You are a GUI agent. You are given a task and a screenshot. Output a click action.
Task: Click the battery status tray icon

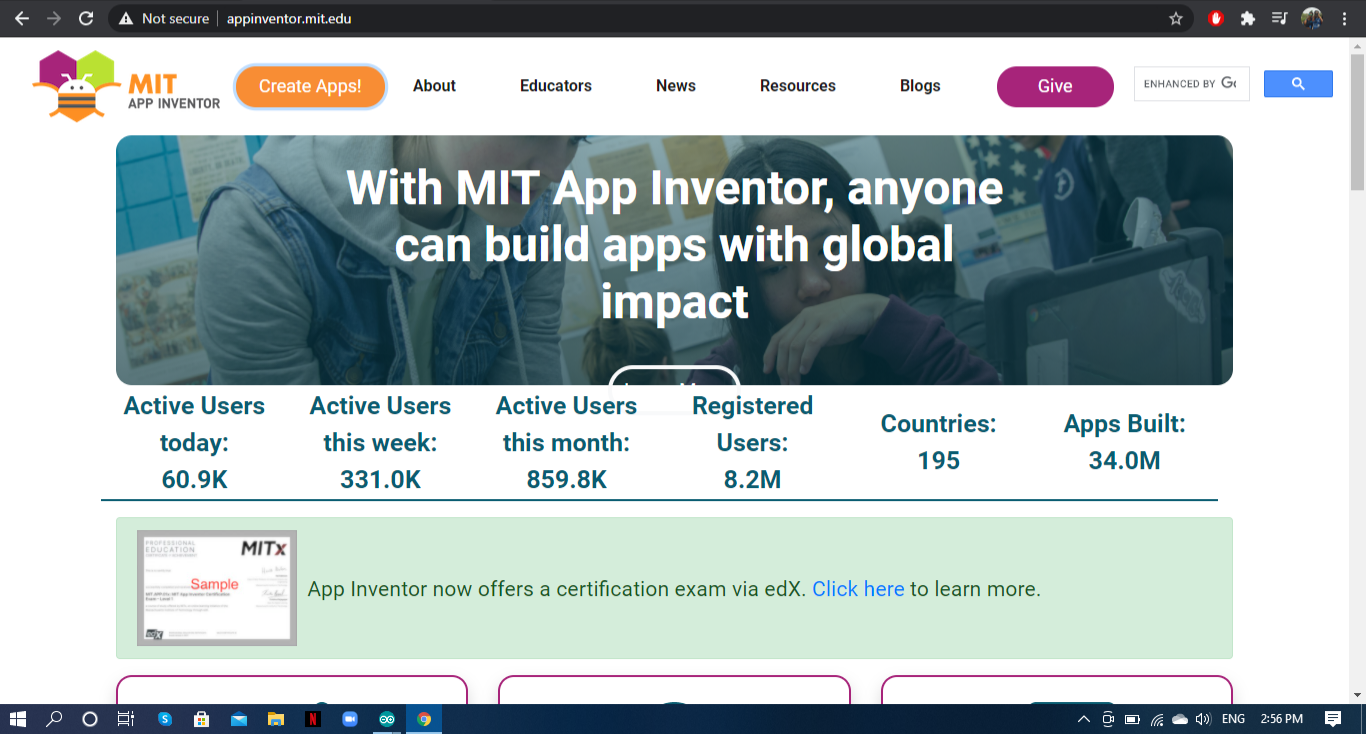click(1132, 719)
